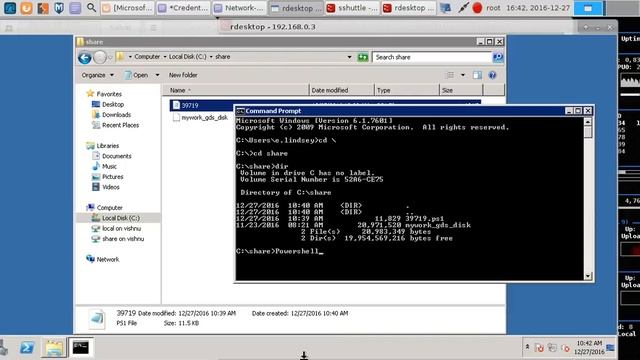This screenshot has width=640, height=360.
Task: Click the Command Prompt scrollbar up arrow
Action: click(x=588, y=122)
